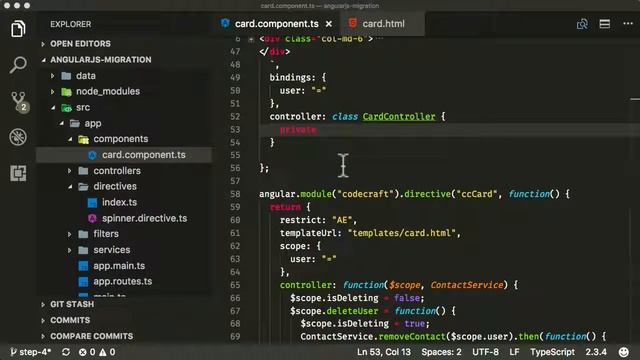Image resolution: width=640 pixels, height=360 pixels.
Task: Open Source Control view with 2 changes
Action: tap(19, 101)
